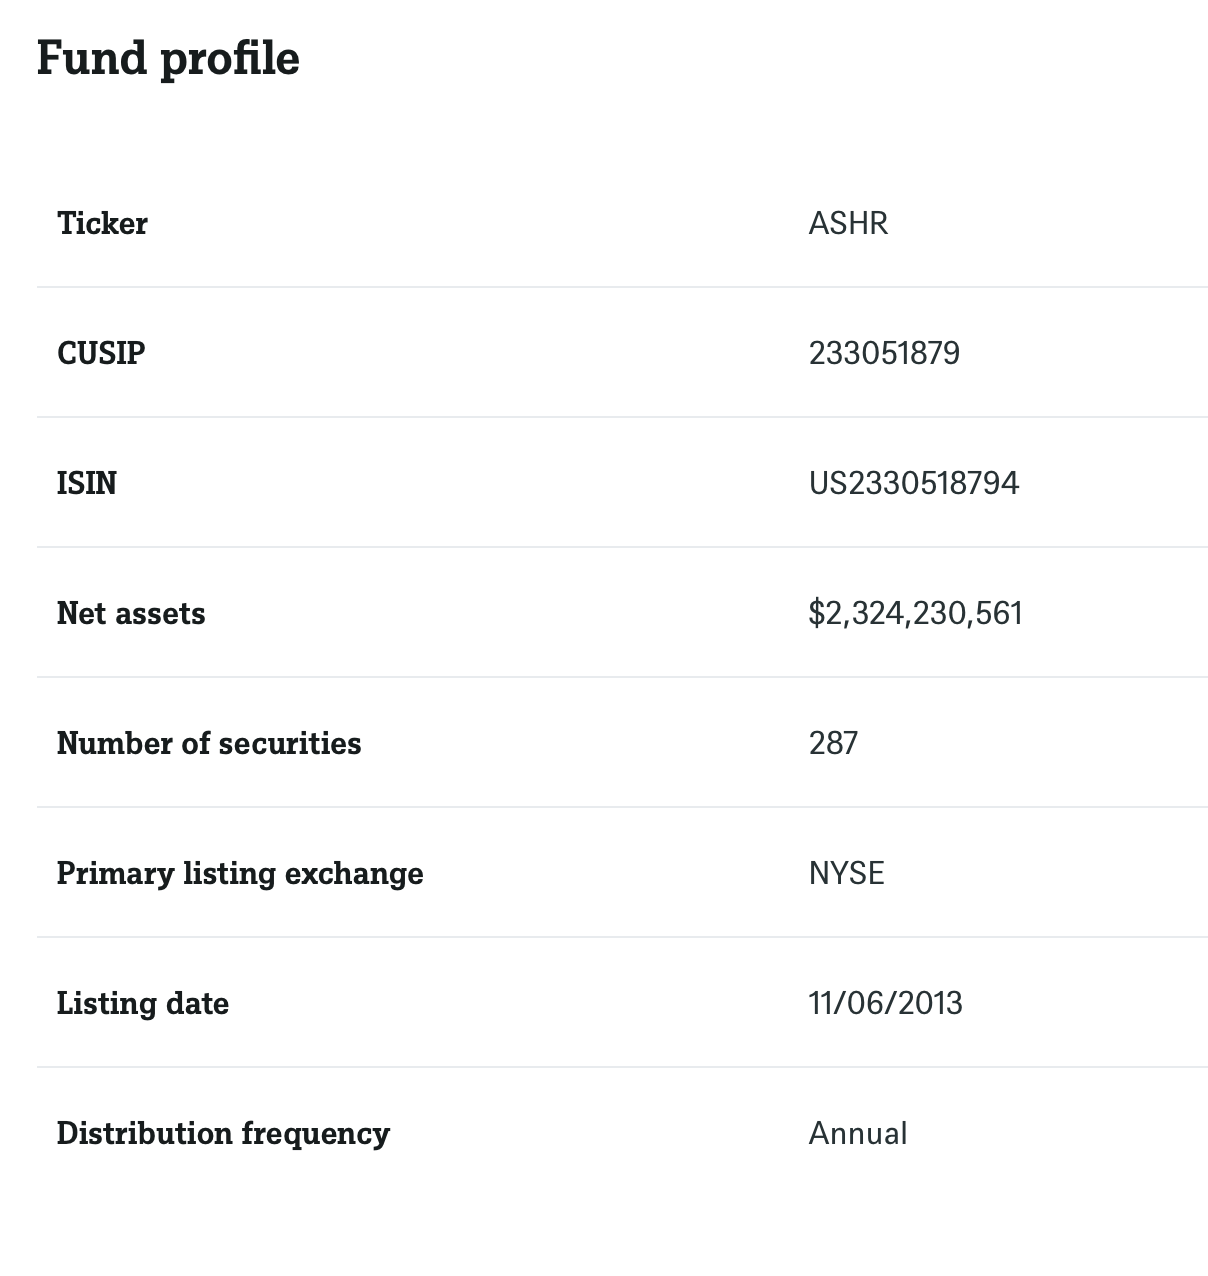Select the NYSE exchange value
The image size is (1208, 1276).
click(x=846, y=873)
